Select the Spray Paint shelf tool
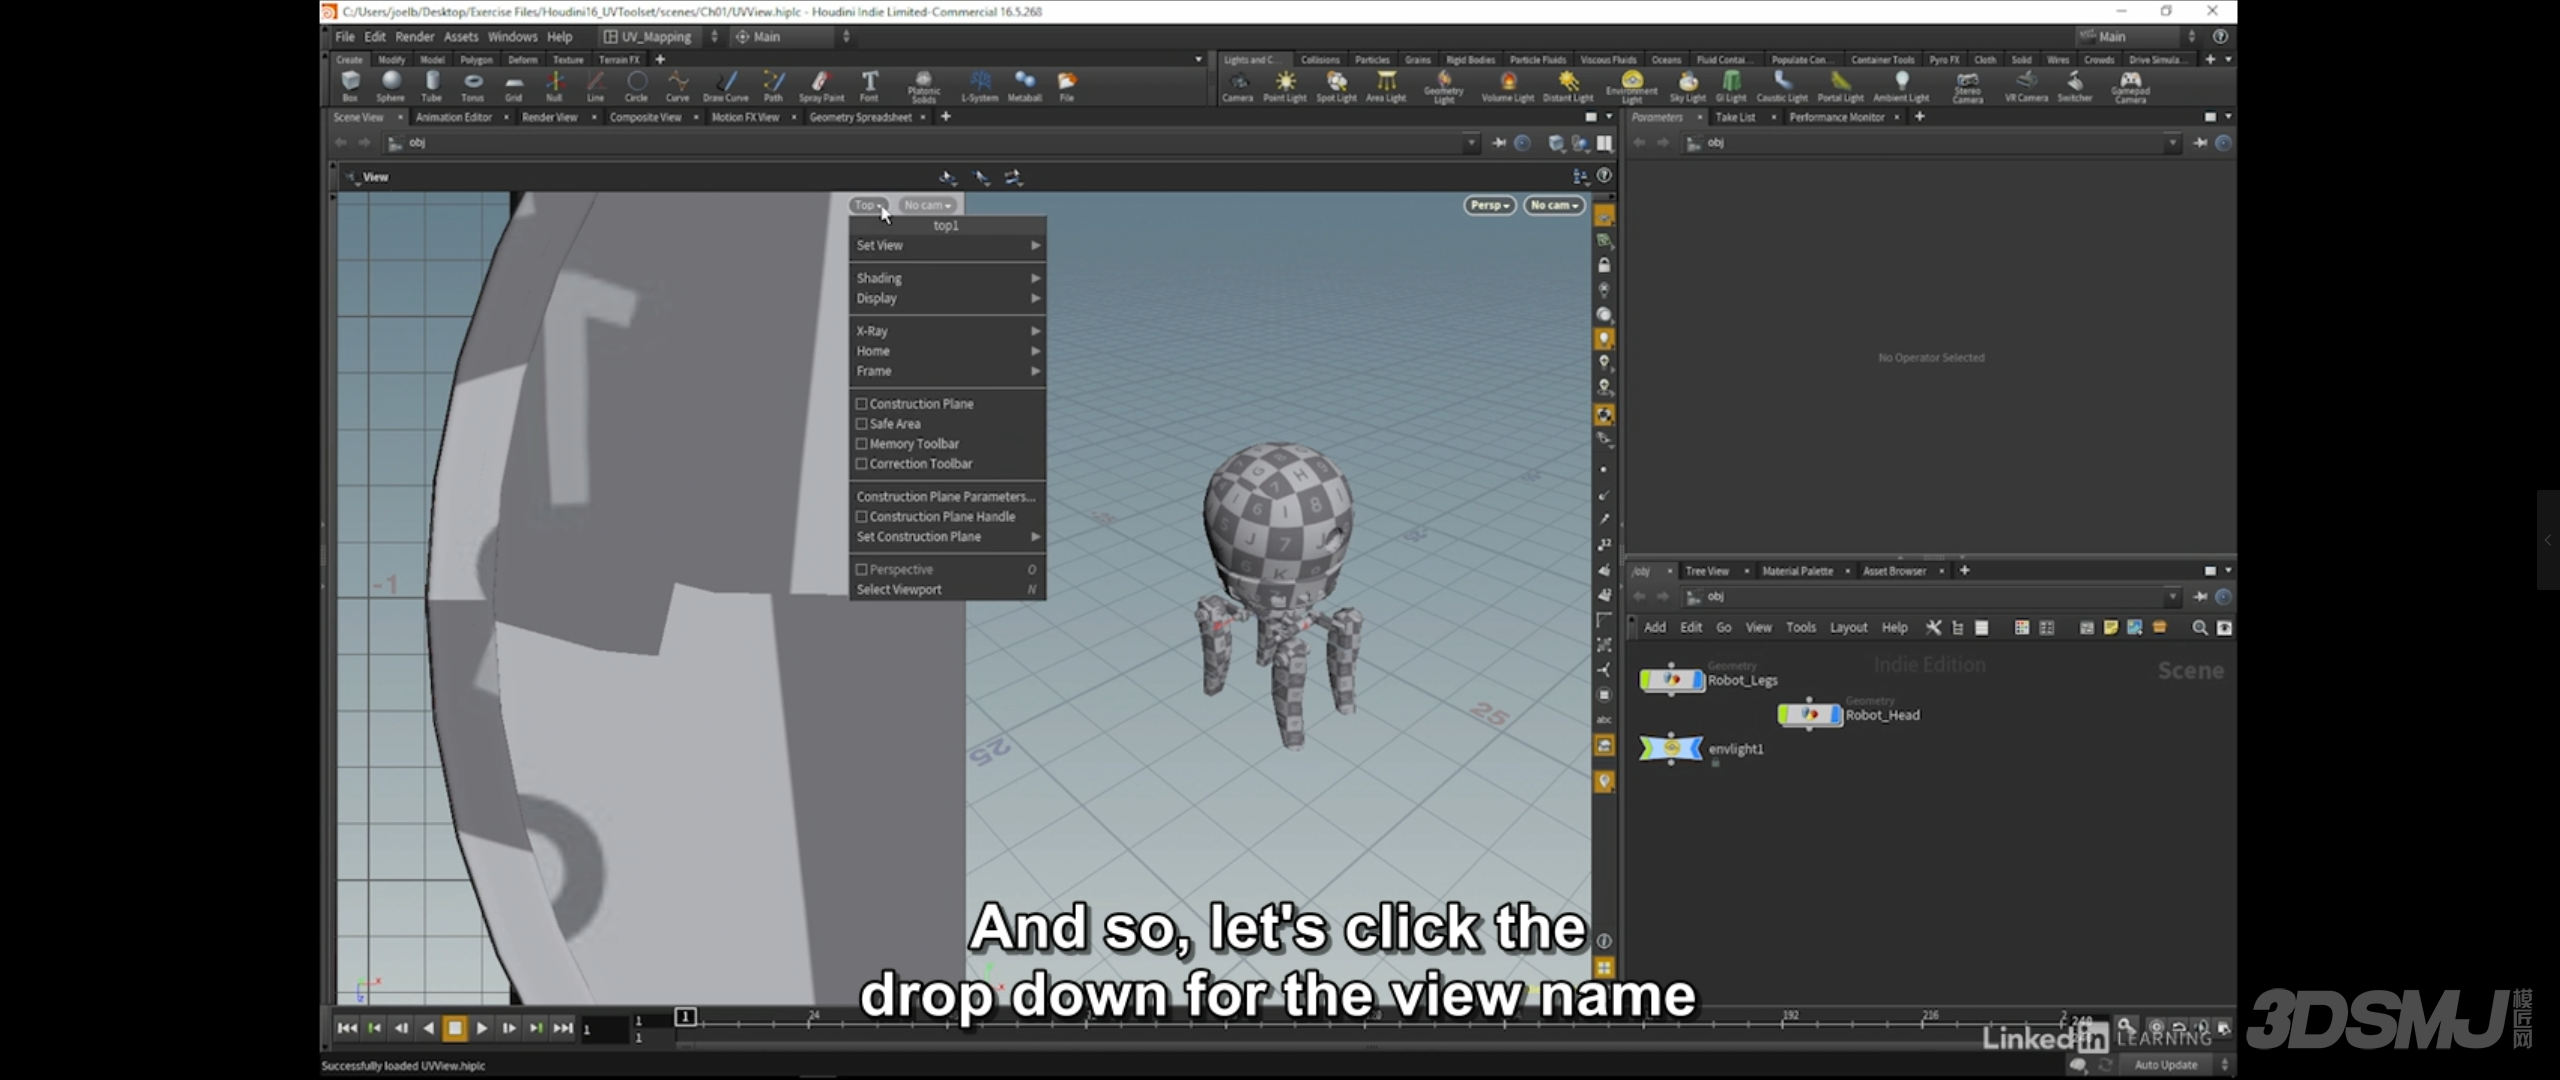The image size is (2560, 1080). [821, 86]
